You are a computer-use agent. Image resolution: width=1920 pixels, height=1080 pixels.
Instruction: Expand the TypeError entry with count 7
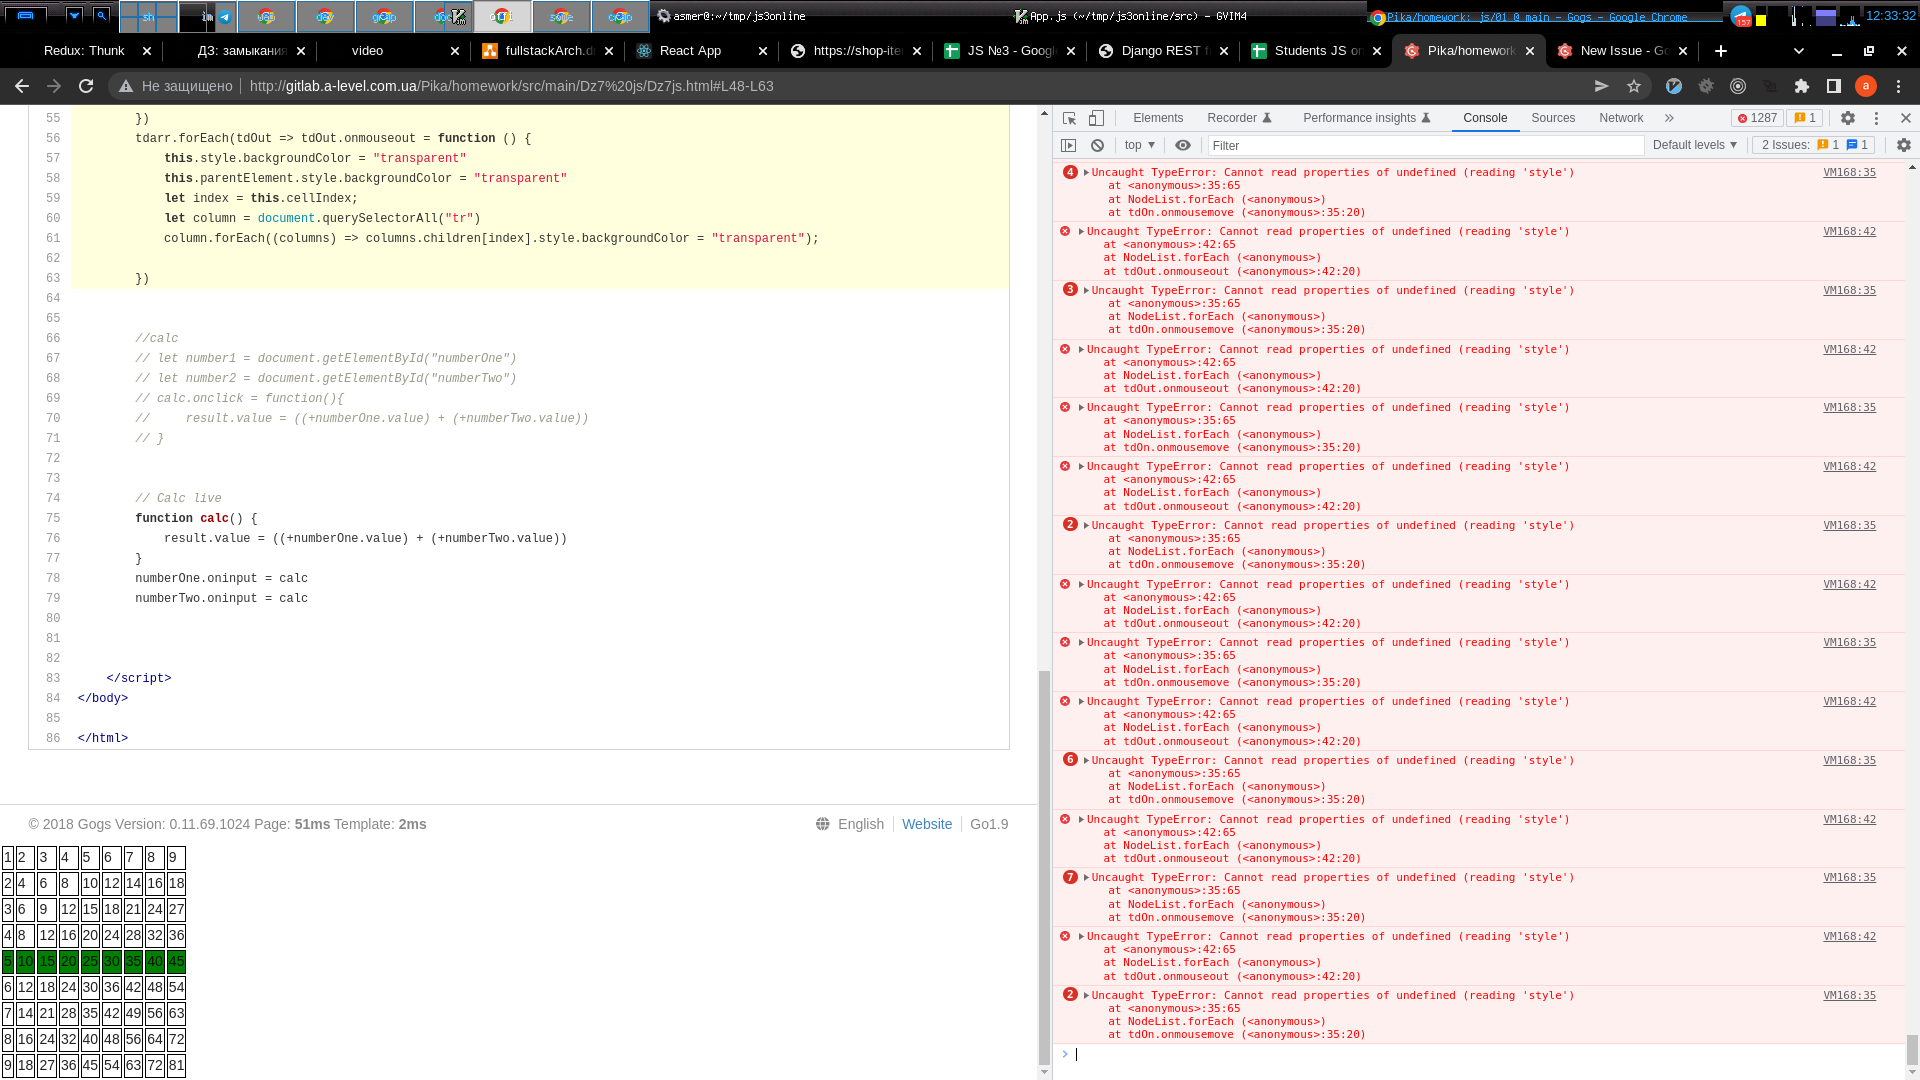tap(1086, 878)
